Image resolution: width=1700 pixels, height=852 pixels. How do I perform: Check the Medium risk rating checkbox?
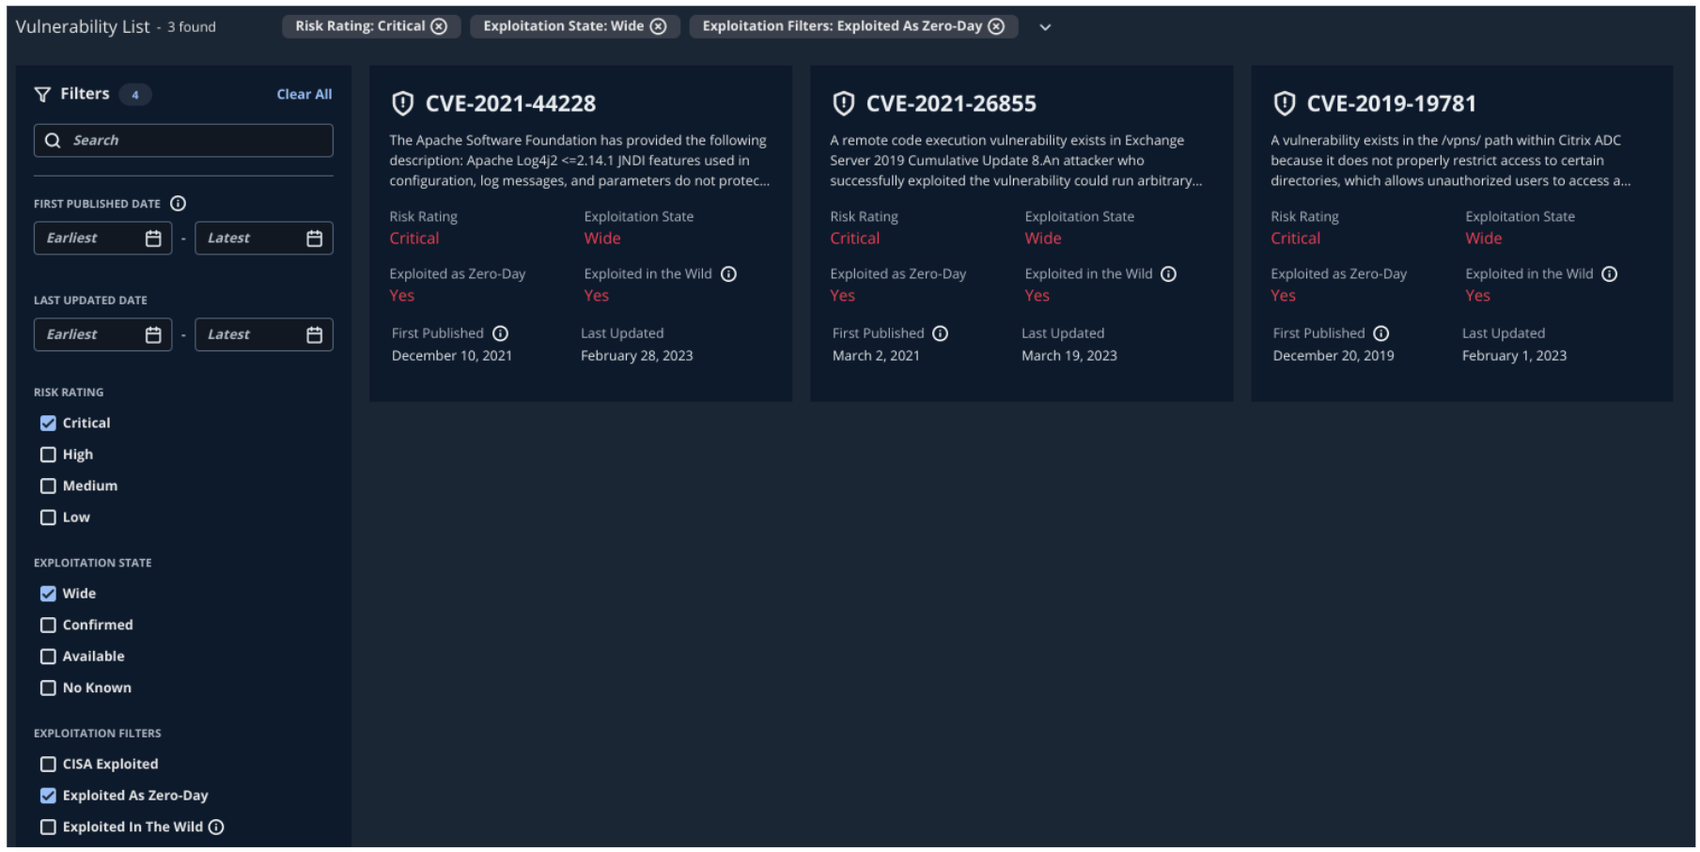coord(48,486)
